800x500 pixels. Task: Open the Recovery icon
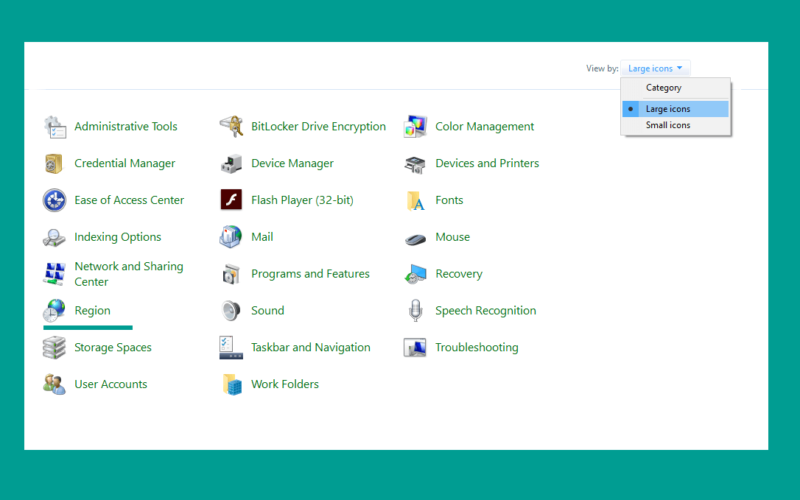coord(415,274)
